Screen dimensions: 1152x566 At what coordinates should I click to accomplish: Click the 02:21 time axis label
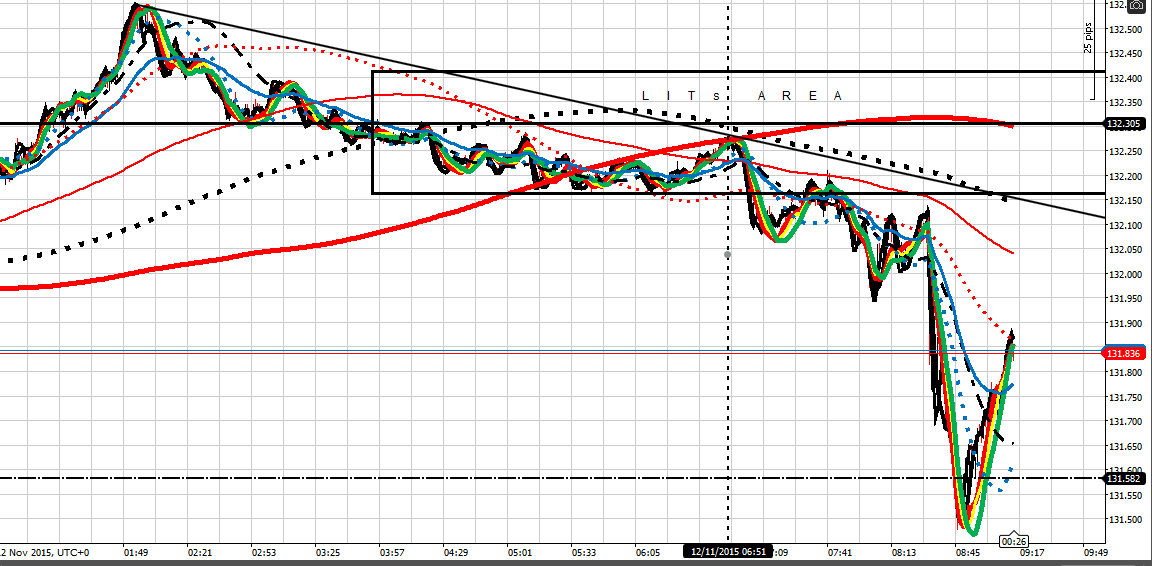click(200, 551)
